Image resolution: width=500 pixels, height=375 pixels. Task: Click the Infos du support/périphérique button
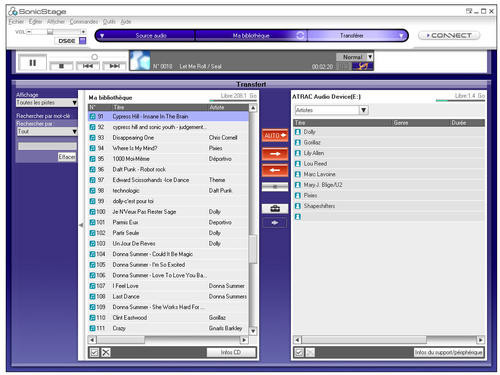coord(449,352)
